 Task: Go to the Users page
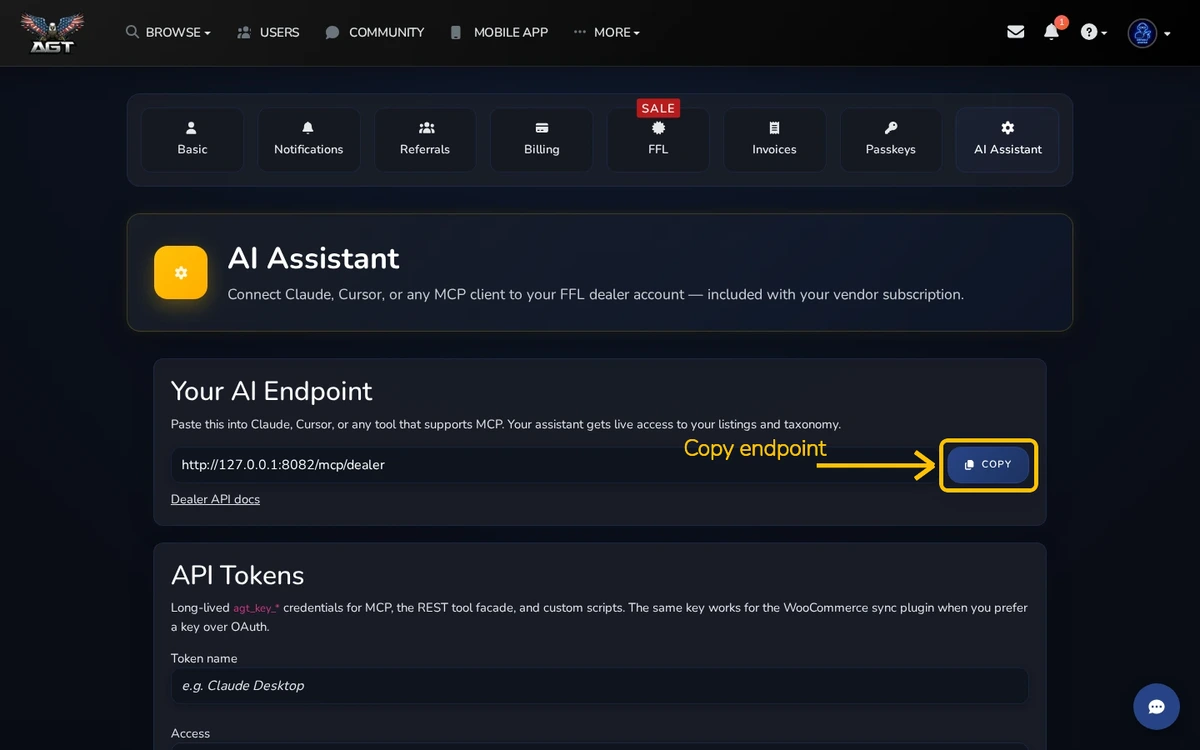(268, 32)
